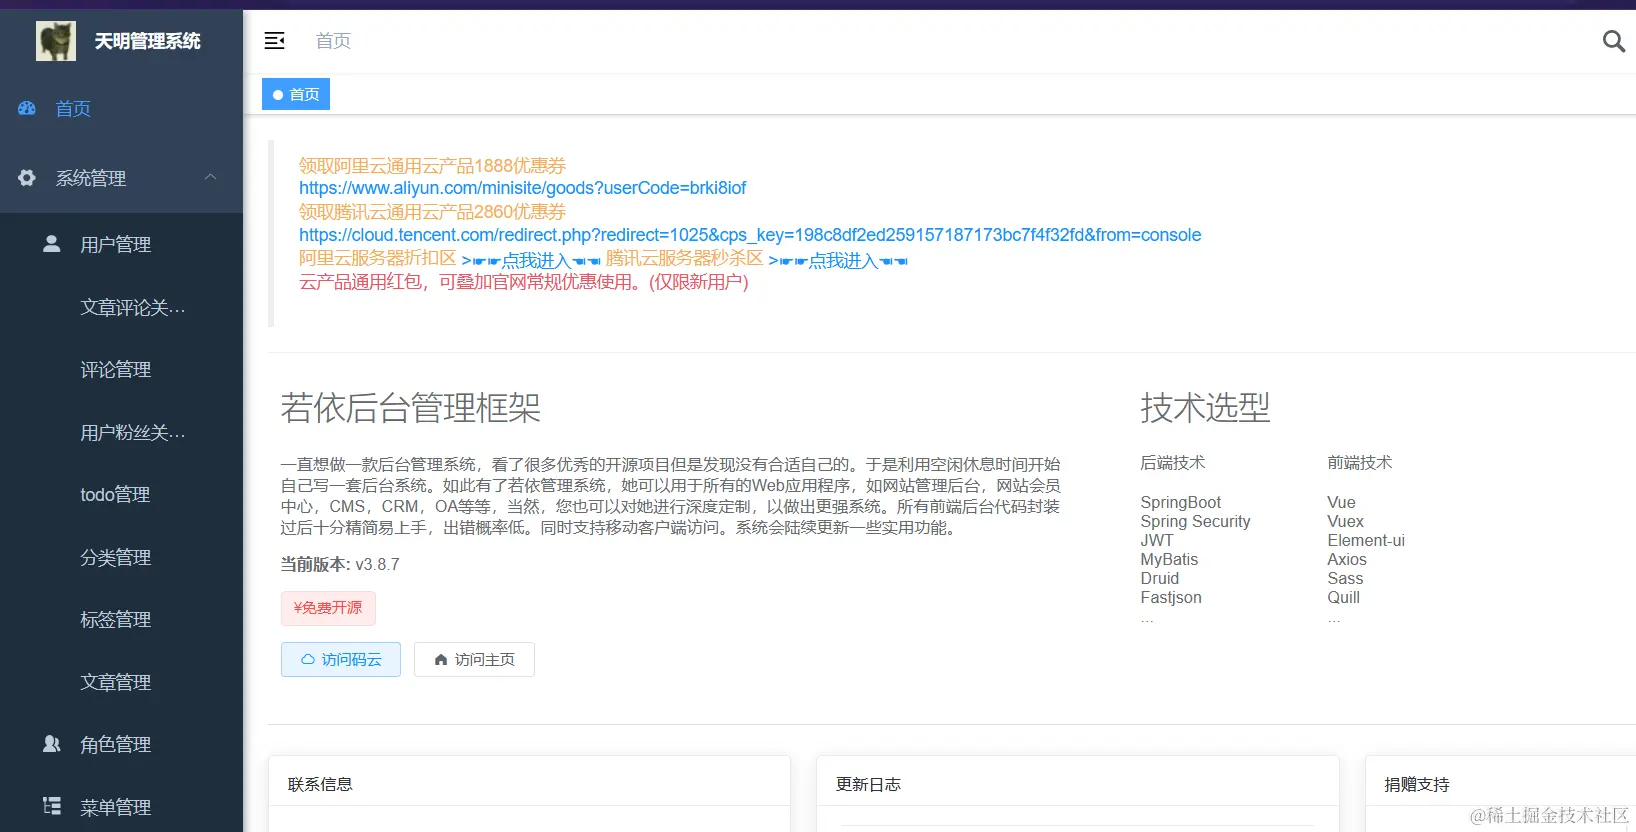This screenshot has height=832, width=1636.
Task: Click Quill in the frontend list
Action: point(1344,597)
